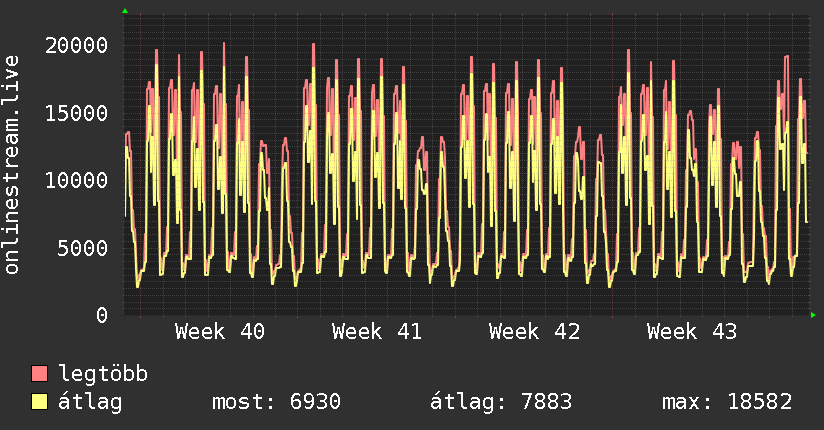Select the legtöbb legend label

[103, 374]
